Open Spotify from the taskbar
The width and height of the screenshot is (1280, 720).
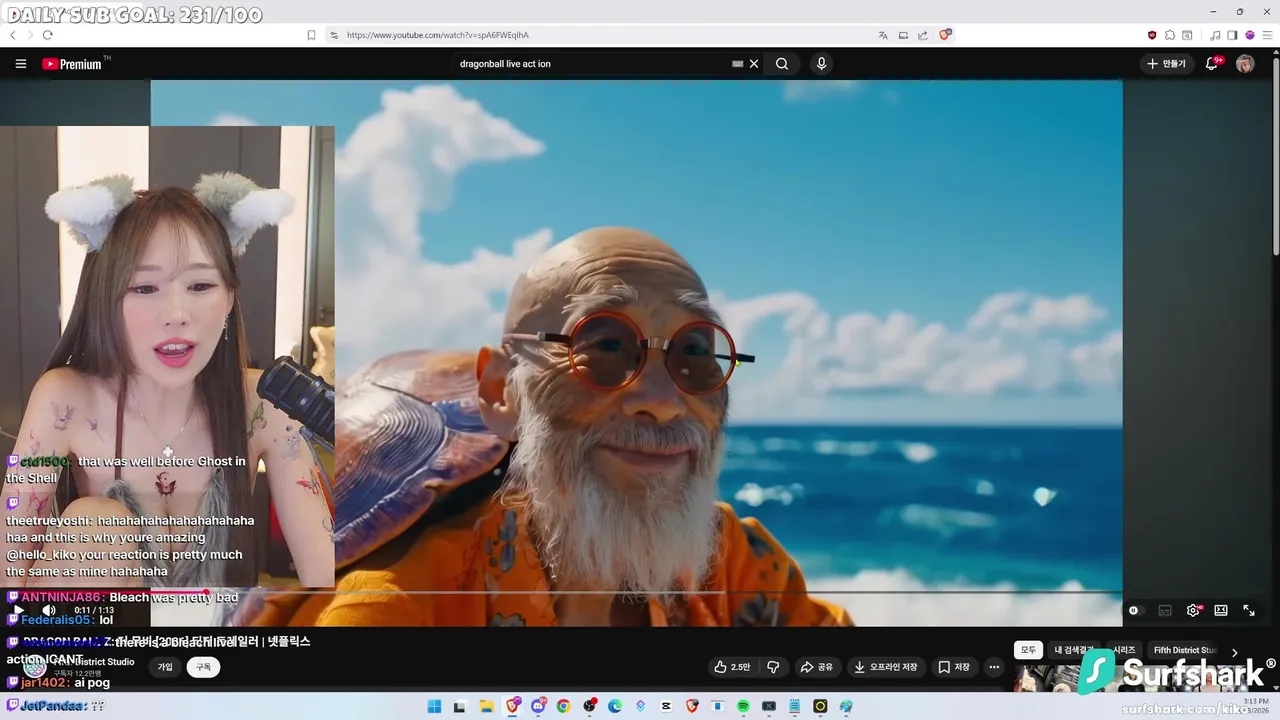point(743,706)
